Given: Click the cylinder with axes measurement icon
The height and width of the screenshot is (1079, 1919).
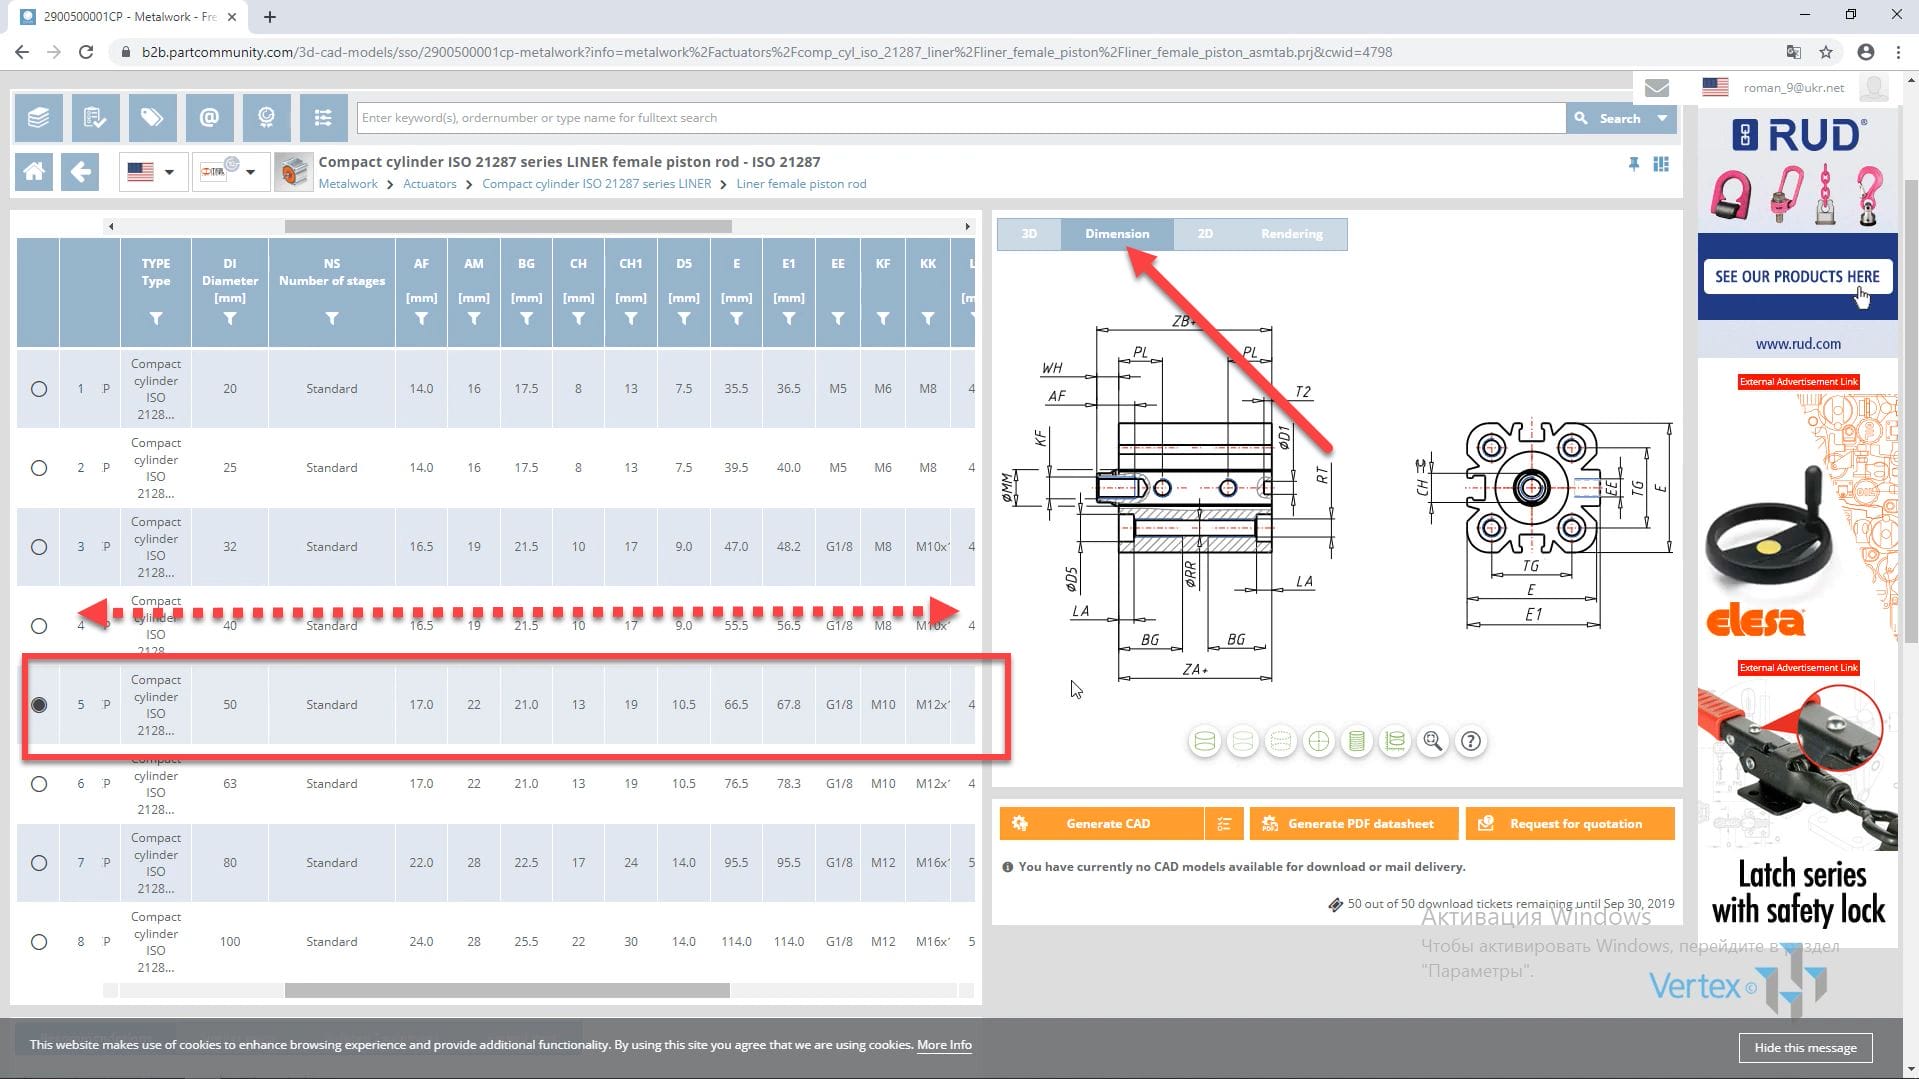Looking at the screenshot, I should [1395, 741].
